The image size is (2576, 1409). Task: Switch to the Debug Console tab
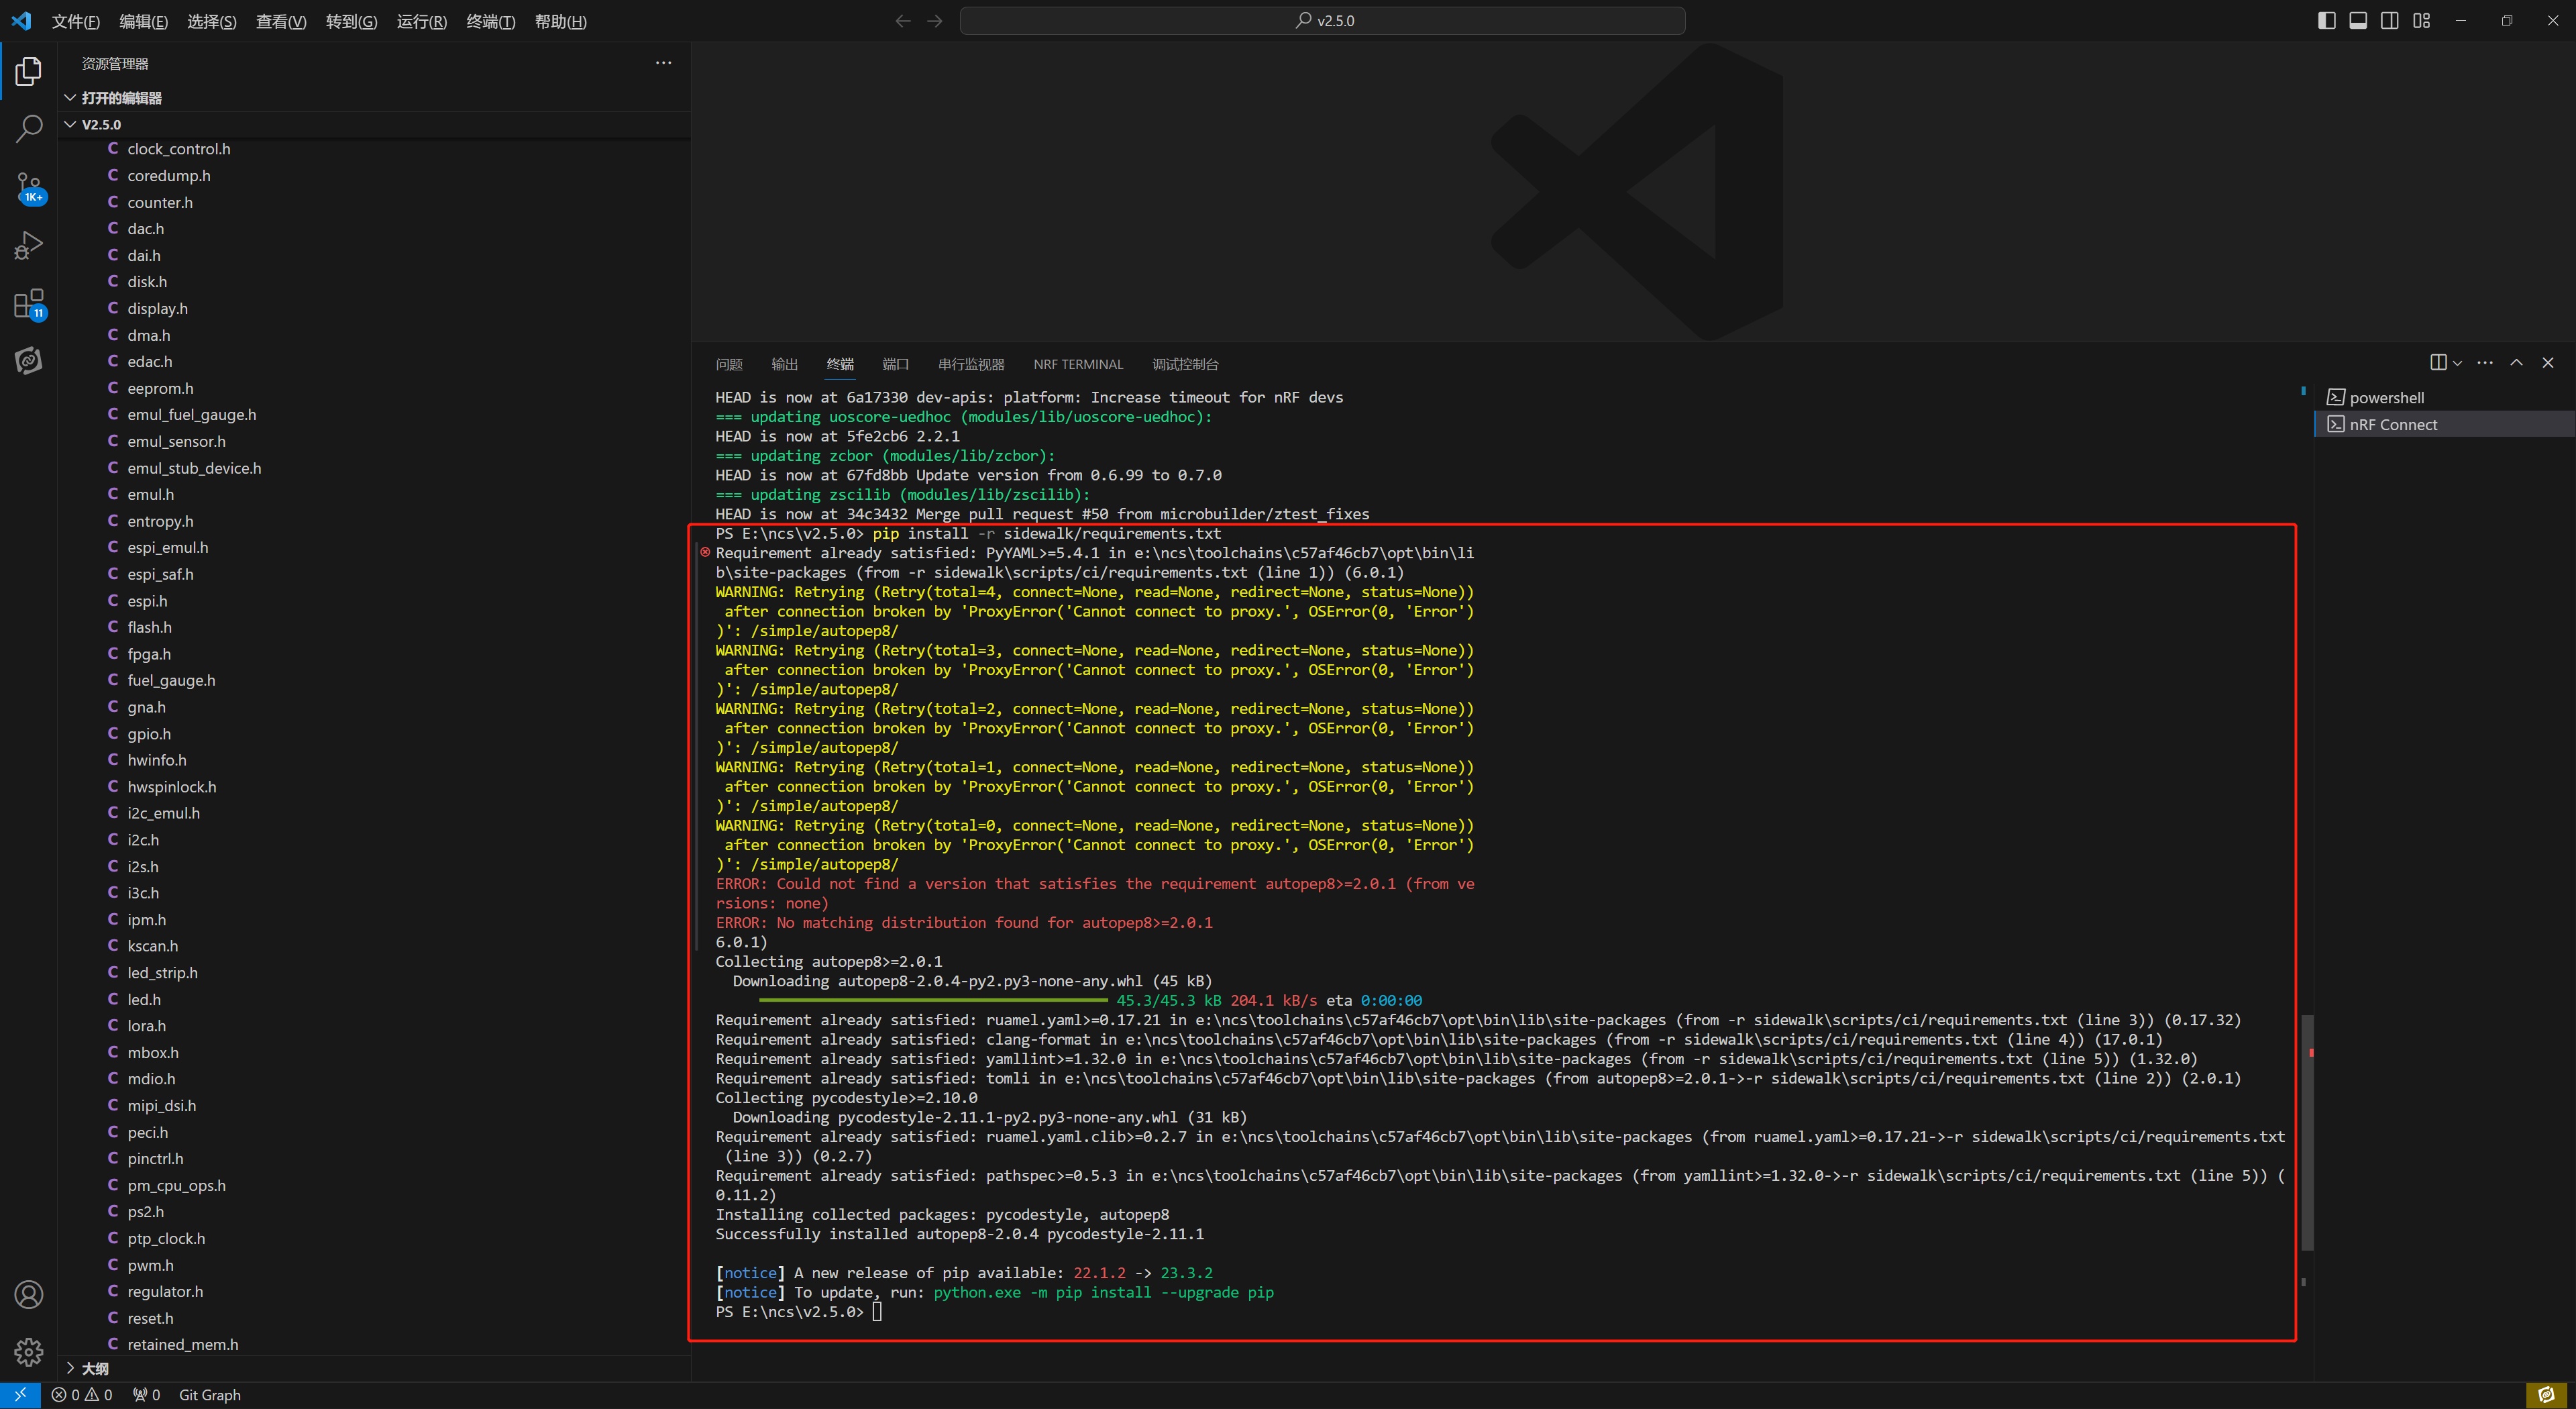(x=1185, y=364)
